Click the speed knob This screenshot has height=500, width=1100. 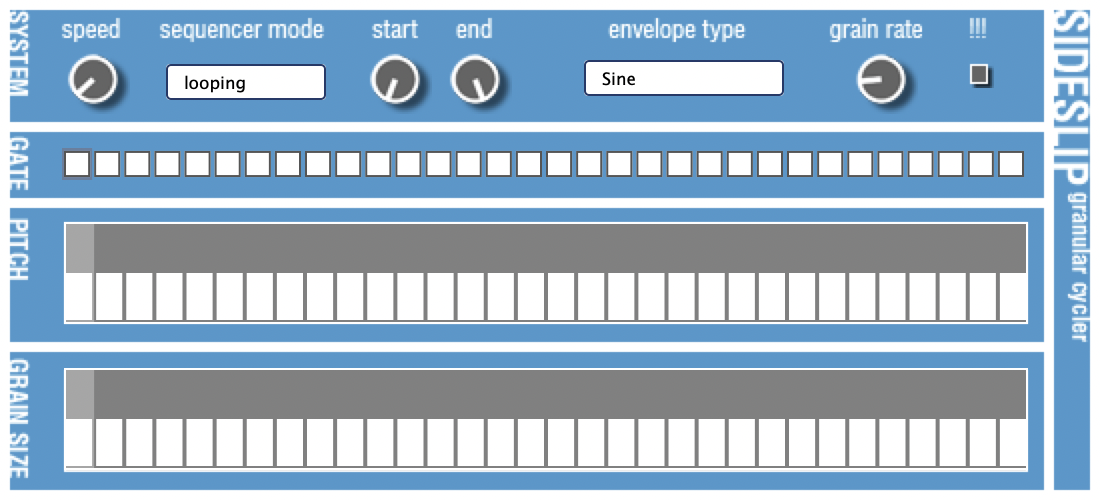[92, 81]
